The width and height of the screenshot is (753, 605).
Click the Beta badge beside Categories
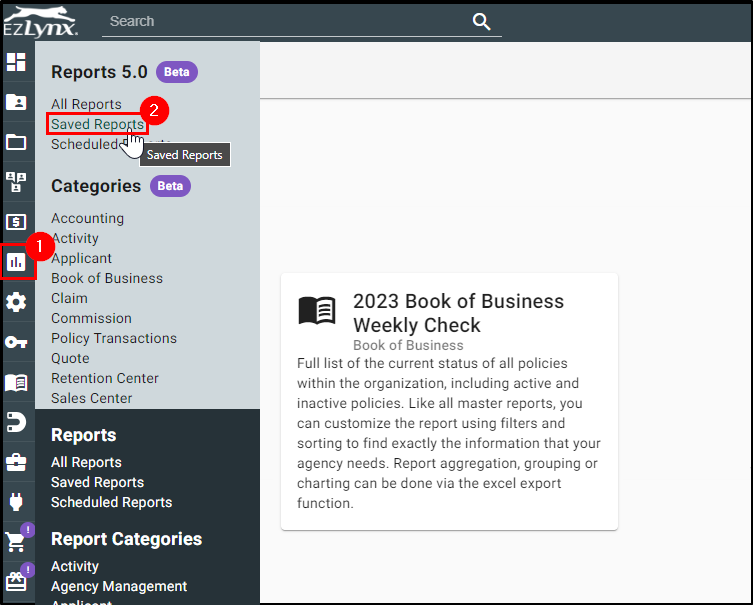pyautogui.click(x=170, y=186)
